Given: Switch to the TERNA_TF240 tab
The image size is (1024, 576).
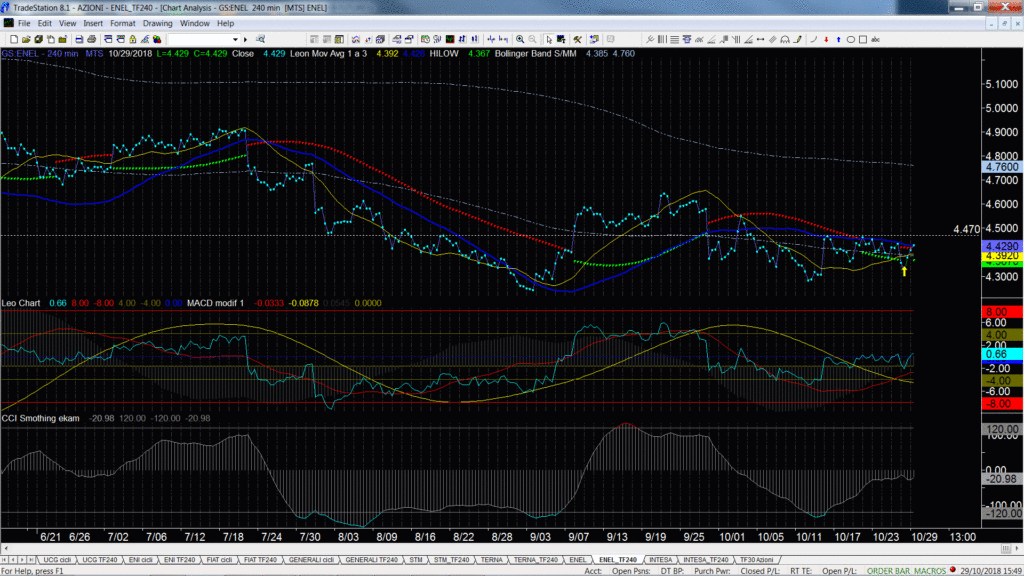Looking at the screenshot, I should point(536,560).
